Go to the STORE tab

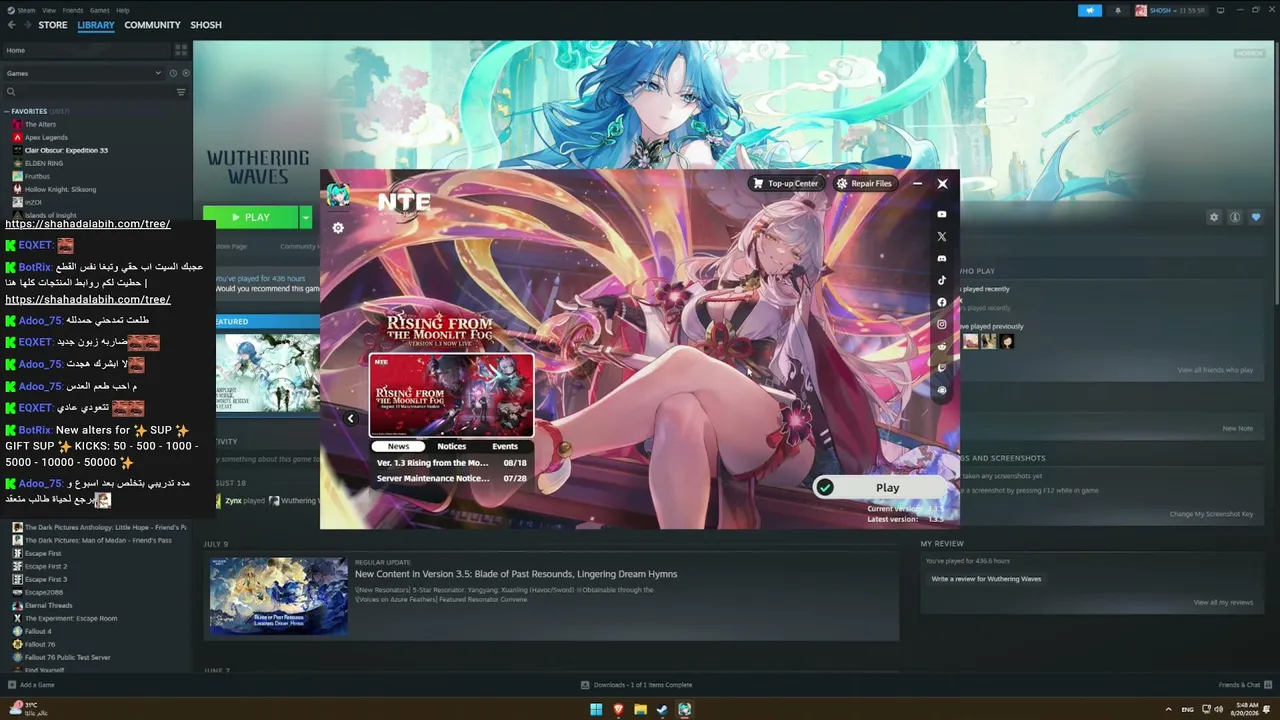[x=53, y=25]
